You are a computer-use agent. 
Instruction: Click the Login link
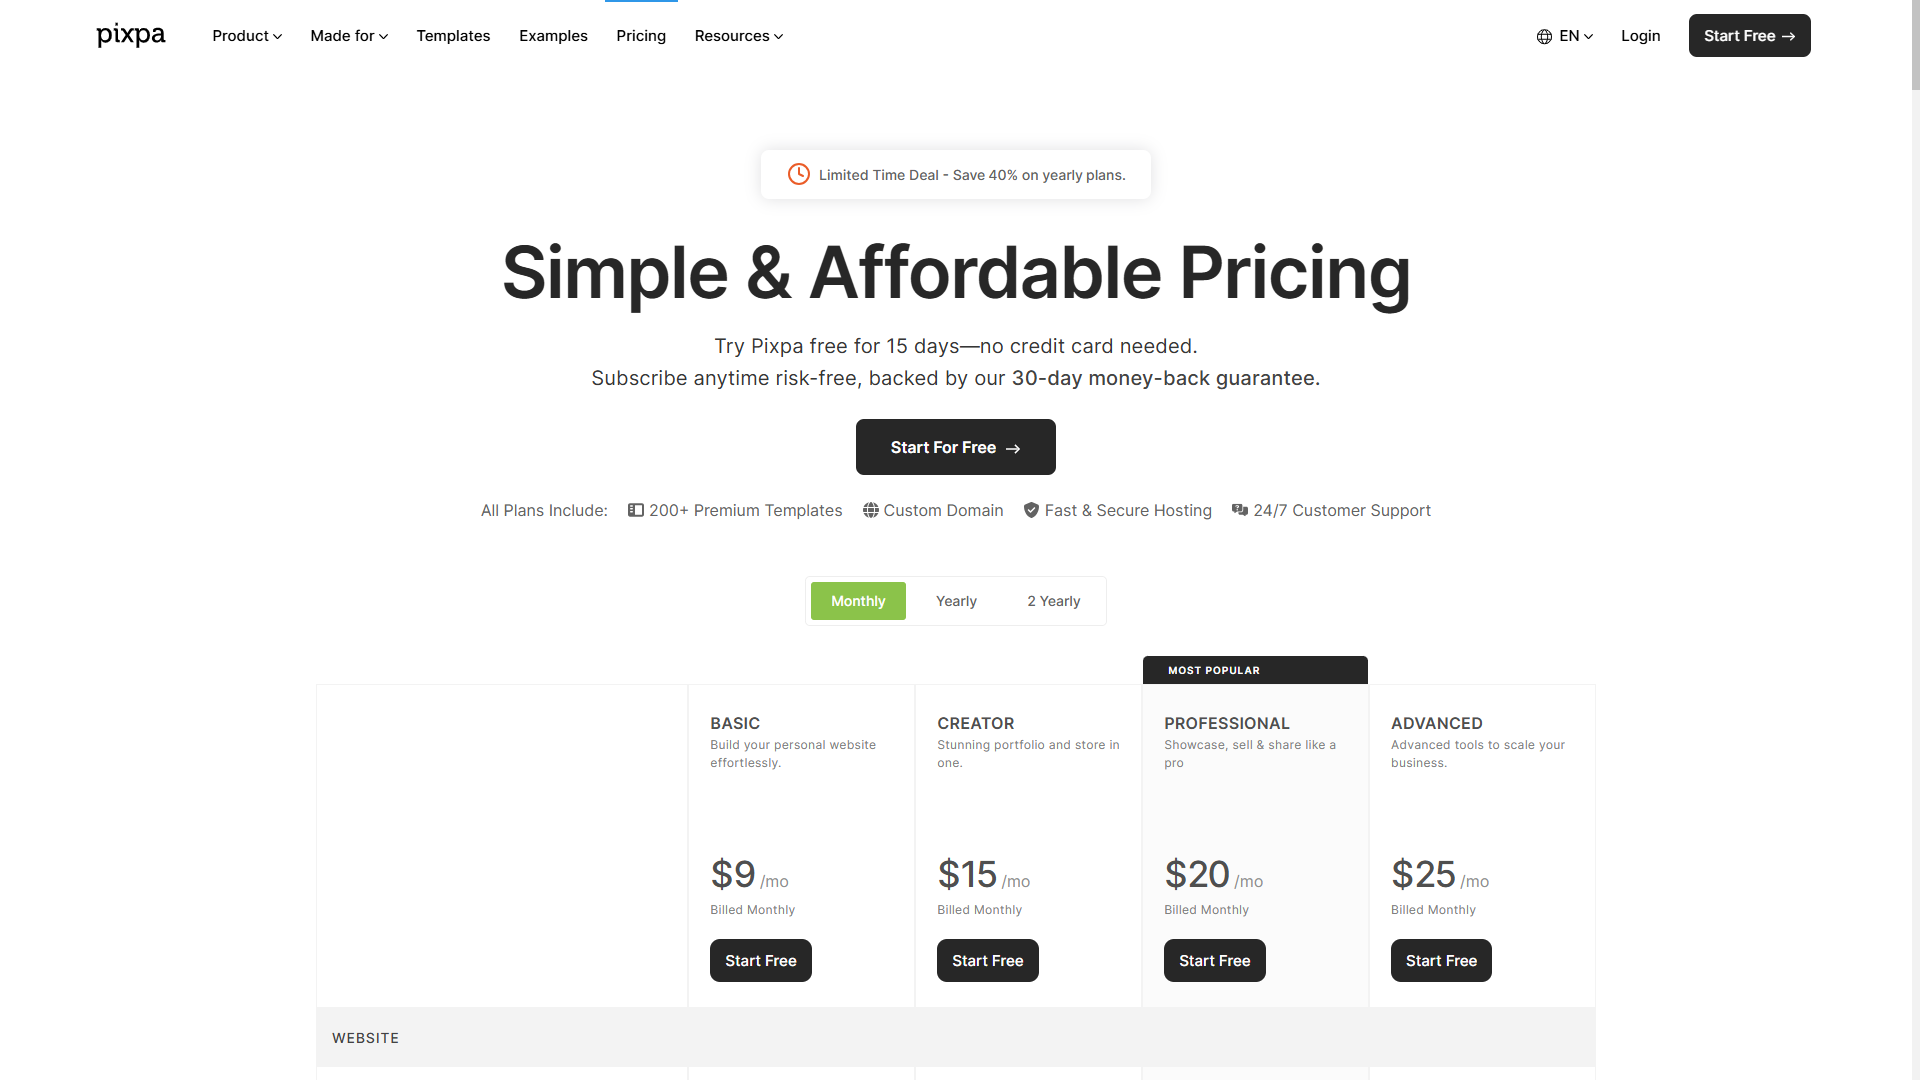(1640, 36)
